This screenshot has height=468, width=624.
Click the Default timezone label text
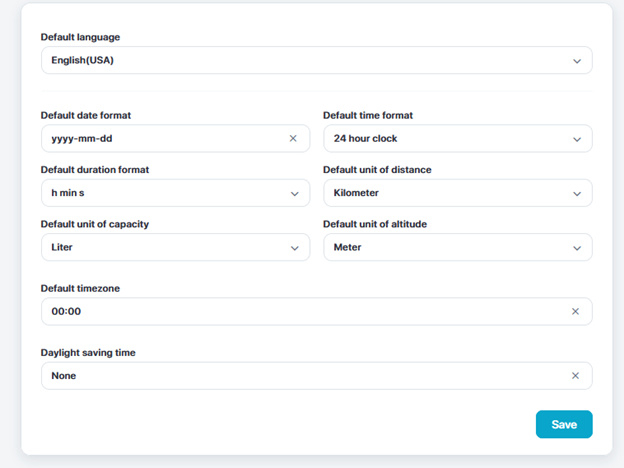coord(80,289)
